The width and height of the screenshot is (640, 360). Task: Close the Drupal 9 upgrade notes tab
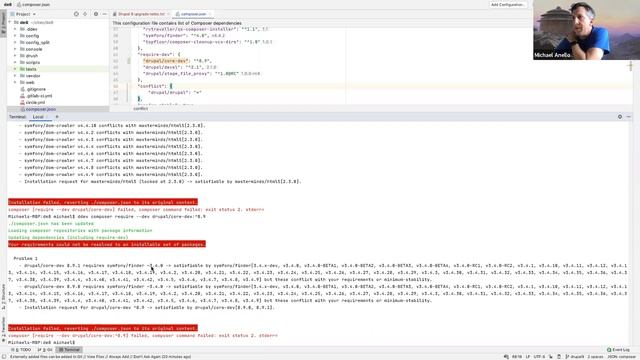[168, 14]
